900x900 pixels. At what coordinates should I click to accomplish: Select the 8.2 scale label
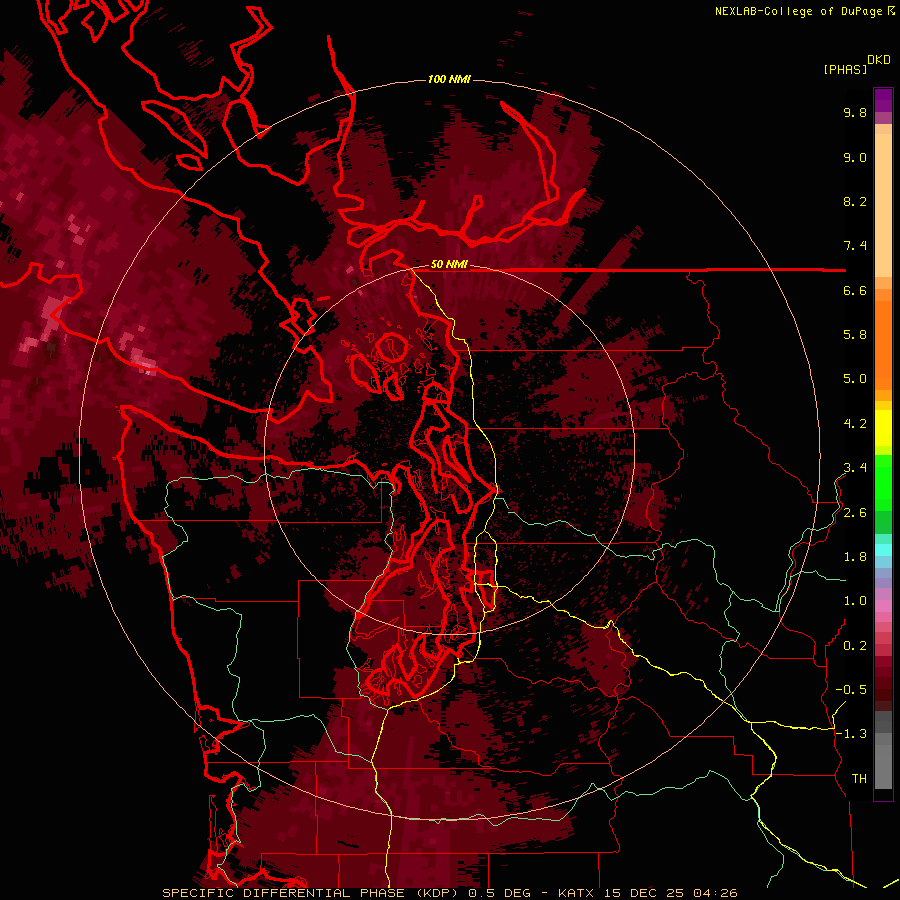[x=855, y=201]
